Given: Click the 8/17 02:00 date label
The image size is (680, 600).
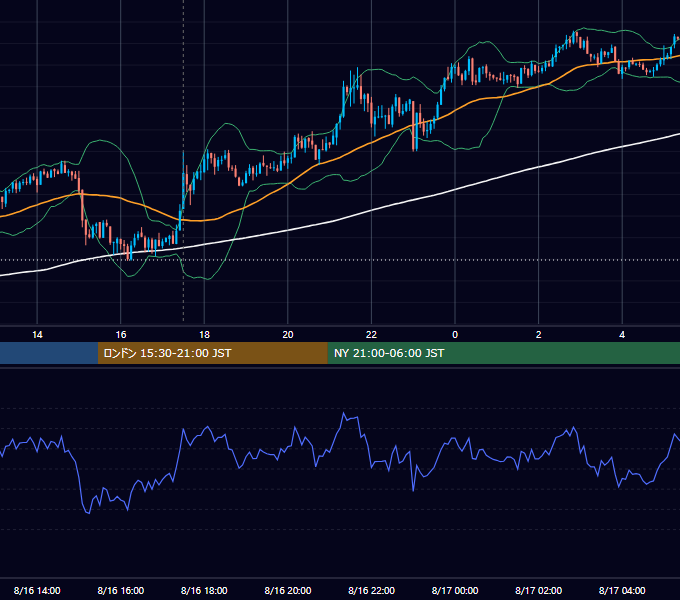Looking at the screenshot, I should [539, 590].
